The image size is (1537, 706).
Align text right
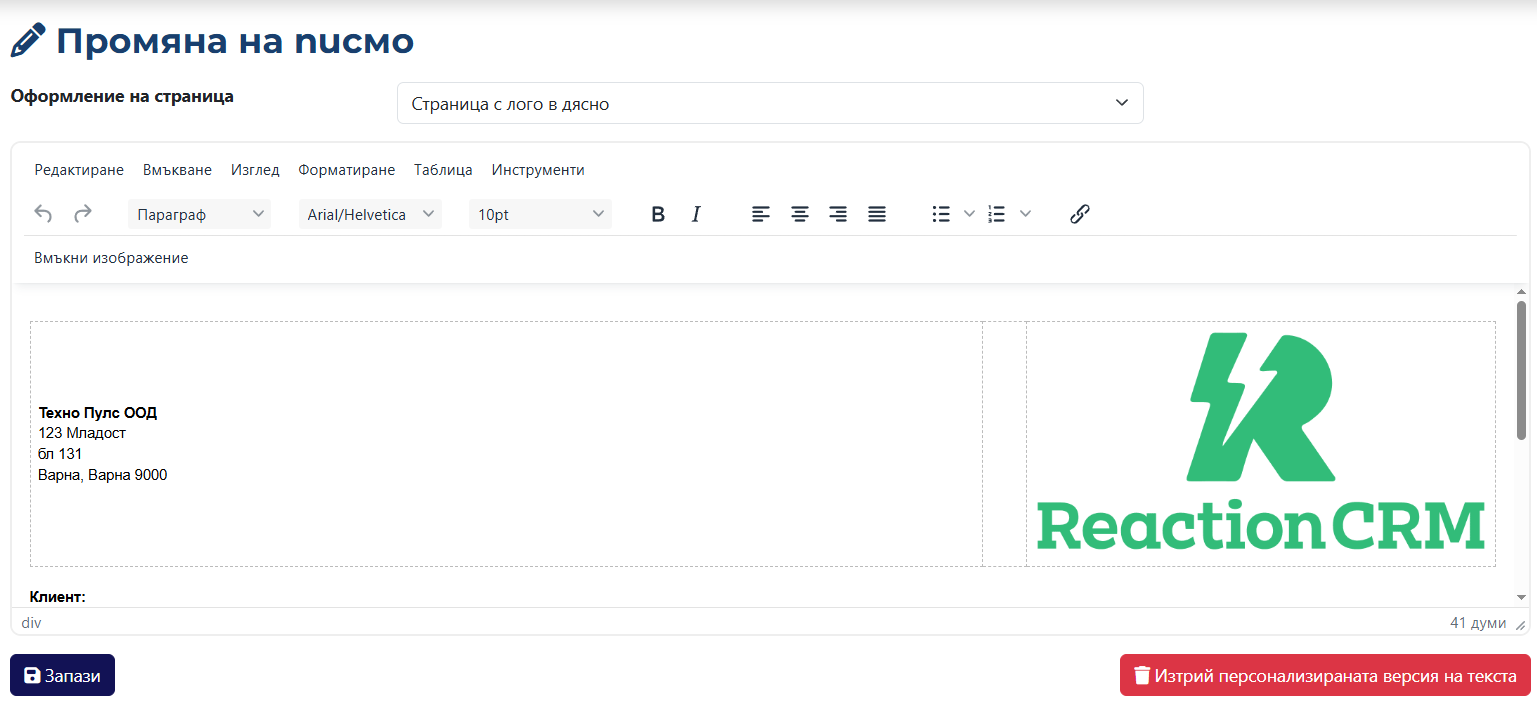coord(838,214)
